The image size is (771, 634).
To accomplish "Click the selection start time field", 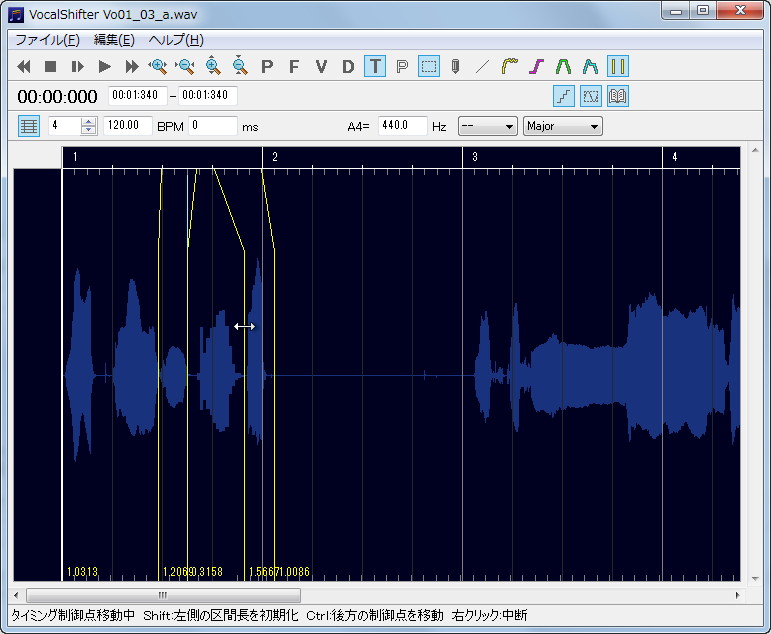I will [138, 95].
